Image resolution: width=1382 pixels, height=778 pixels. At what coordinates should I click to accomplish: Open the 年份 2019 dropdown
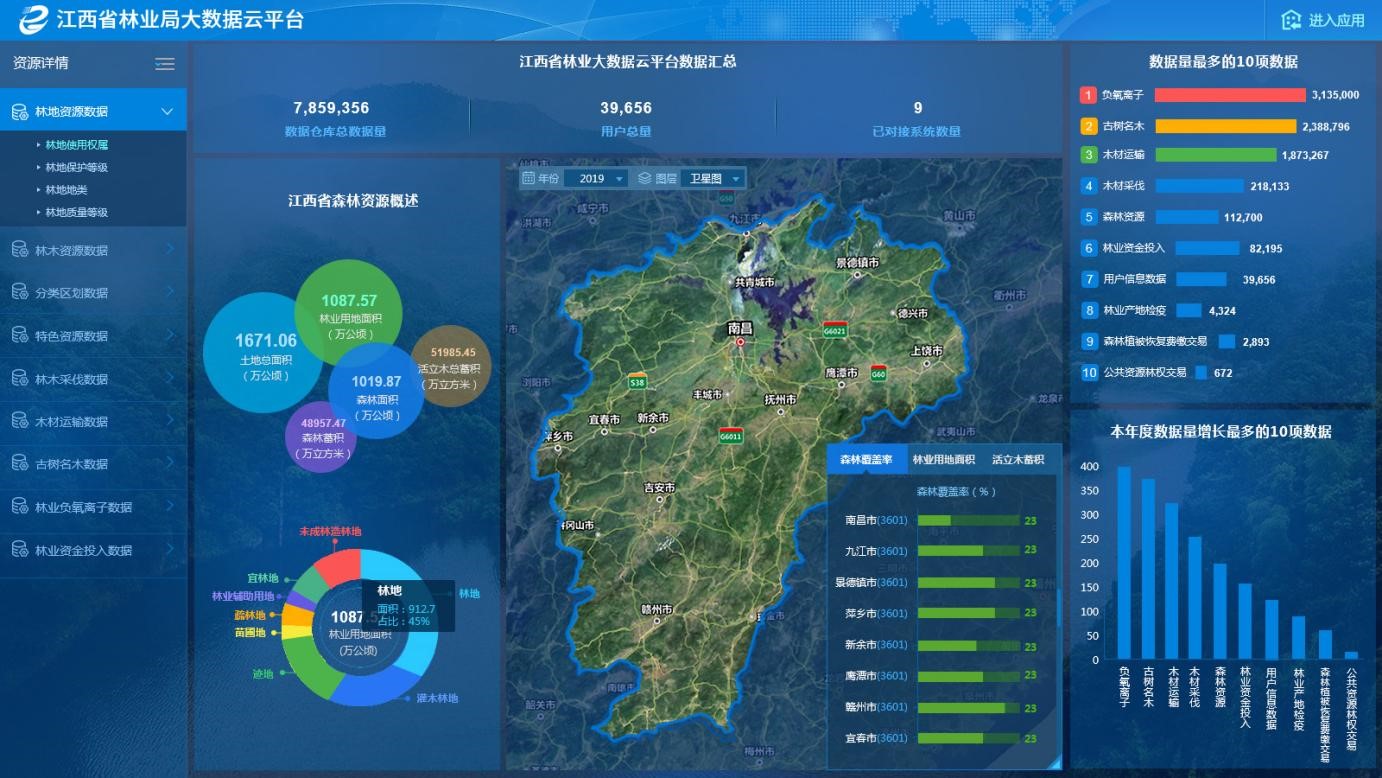(x=596, y=178)
